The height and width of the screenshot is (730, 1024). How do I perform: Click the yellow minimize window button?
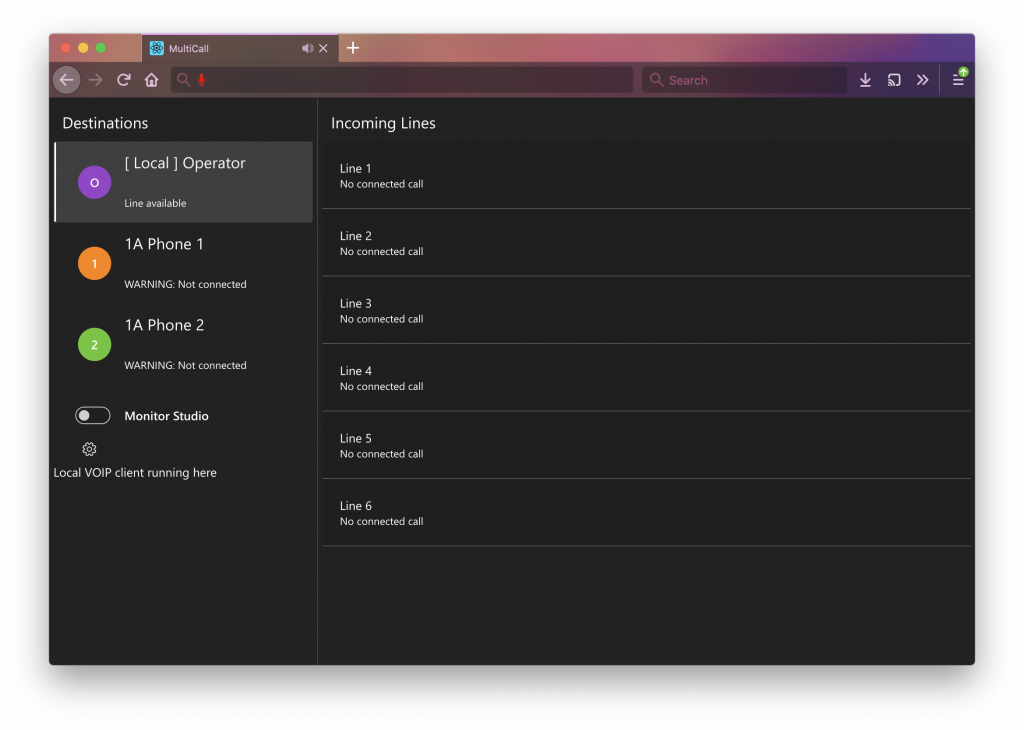coord(83,48)
